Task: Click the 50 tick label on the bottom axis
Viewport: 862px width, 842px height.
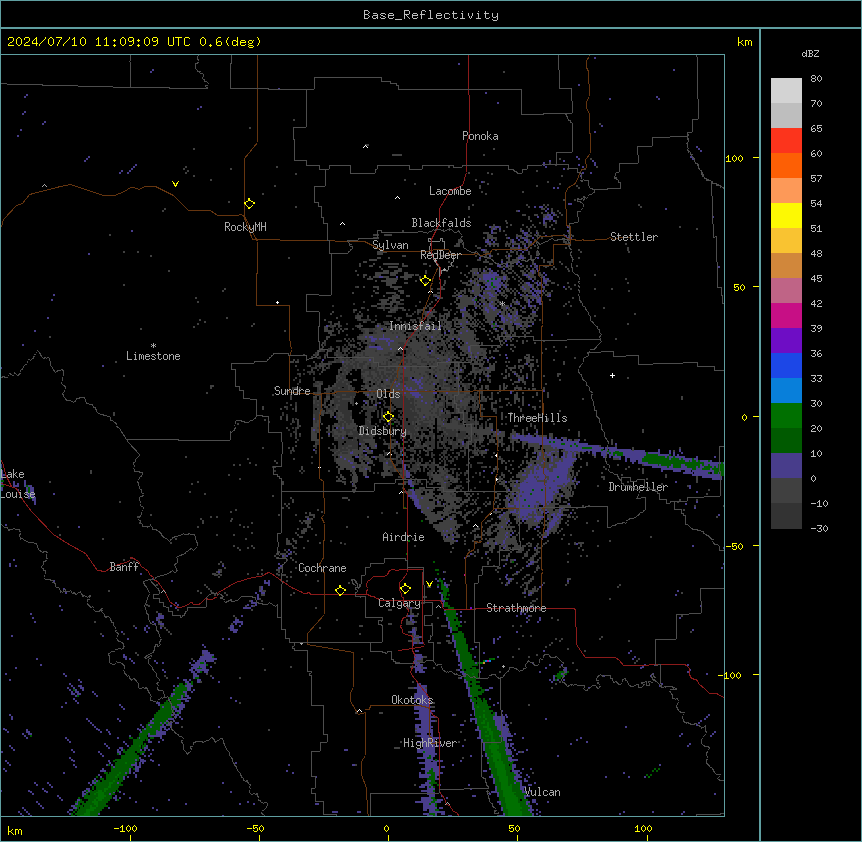Action: click(515, 828)
